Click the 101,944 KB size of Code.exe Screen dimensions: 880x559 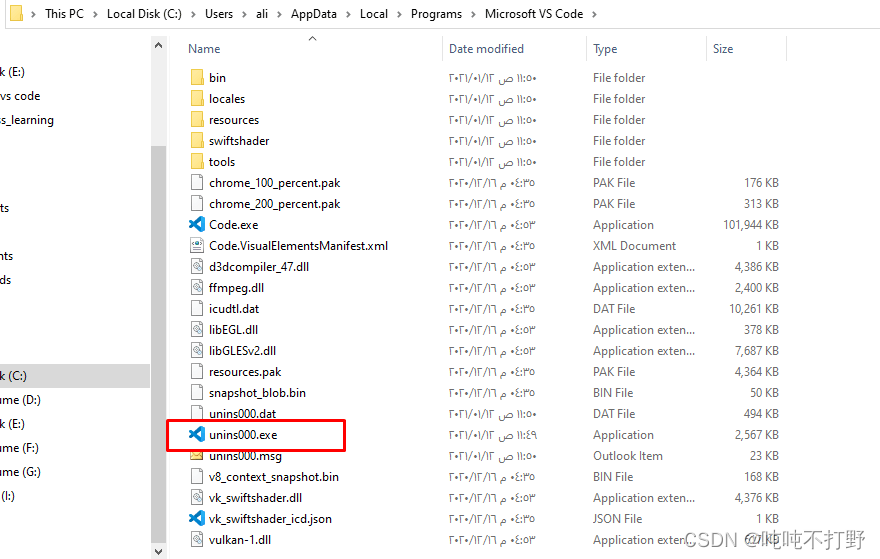(750, 225)
